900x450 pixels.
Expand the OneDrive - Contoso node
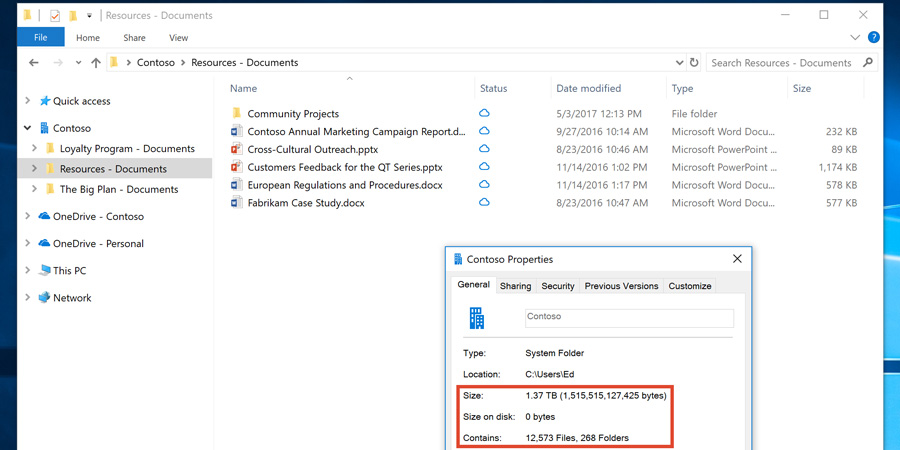click(28, 216)
